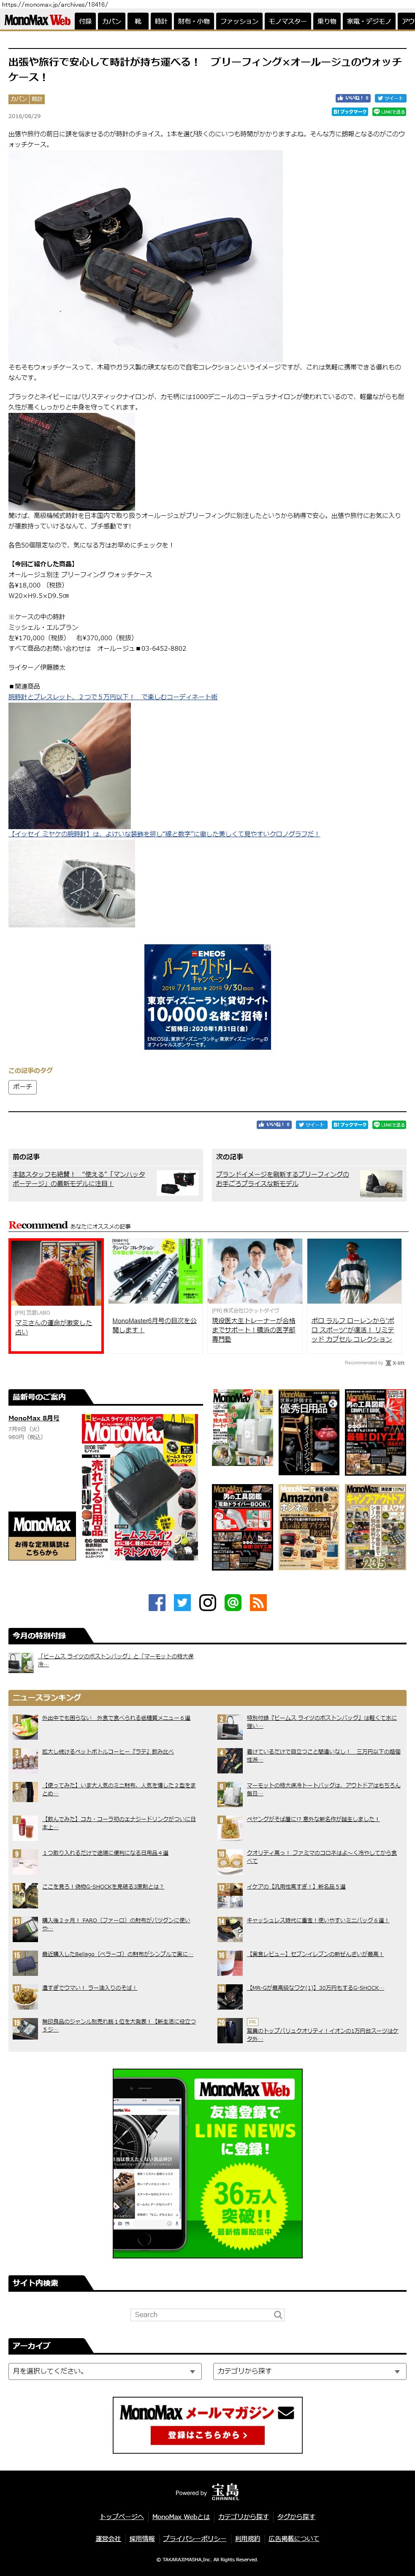Click the top Facebook いいね button
The image size is (415, 2576).
[x=353, y=98]
